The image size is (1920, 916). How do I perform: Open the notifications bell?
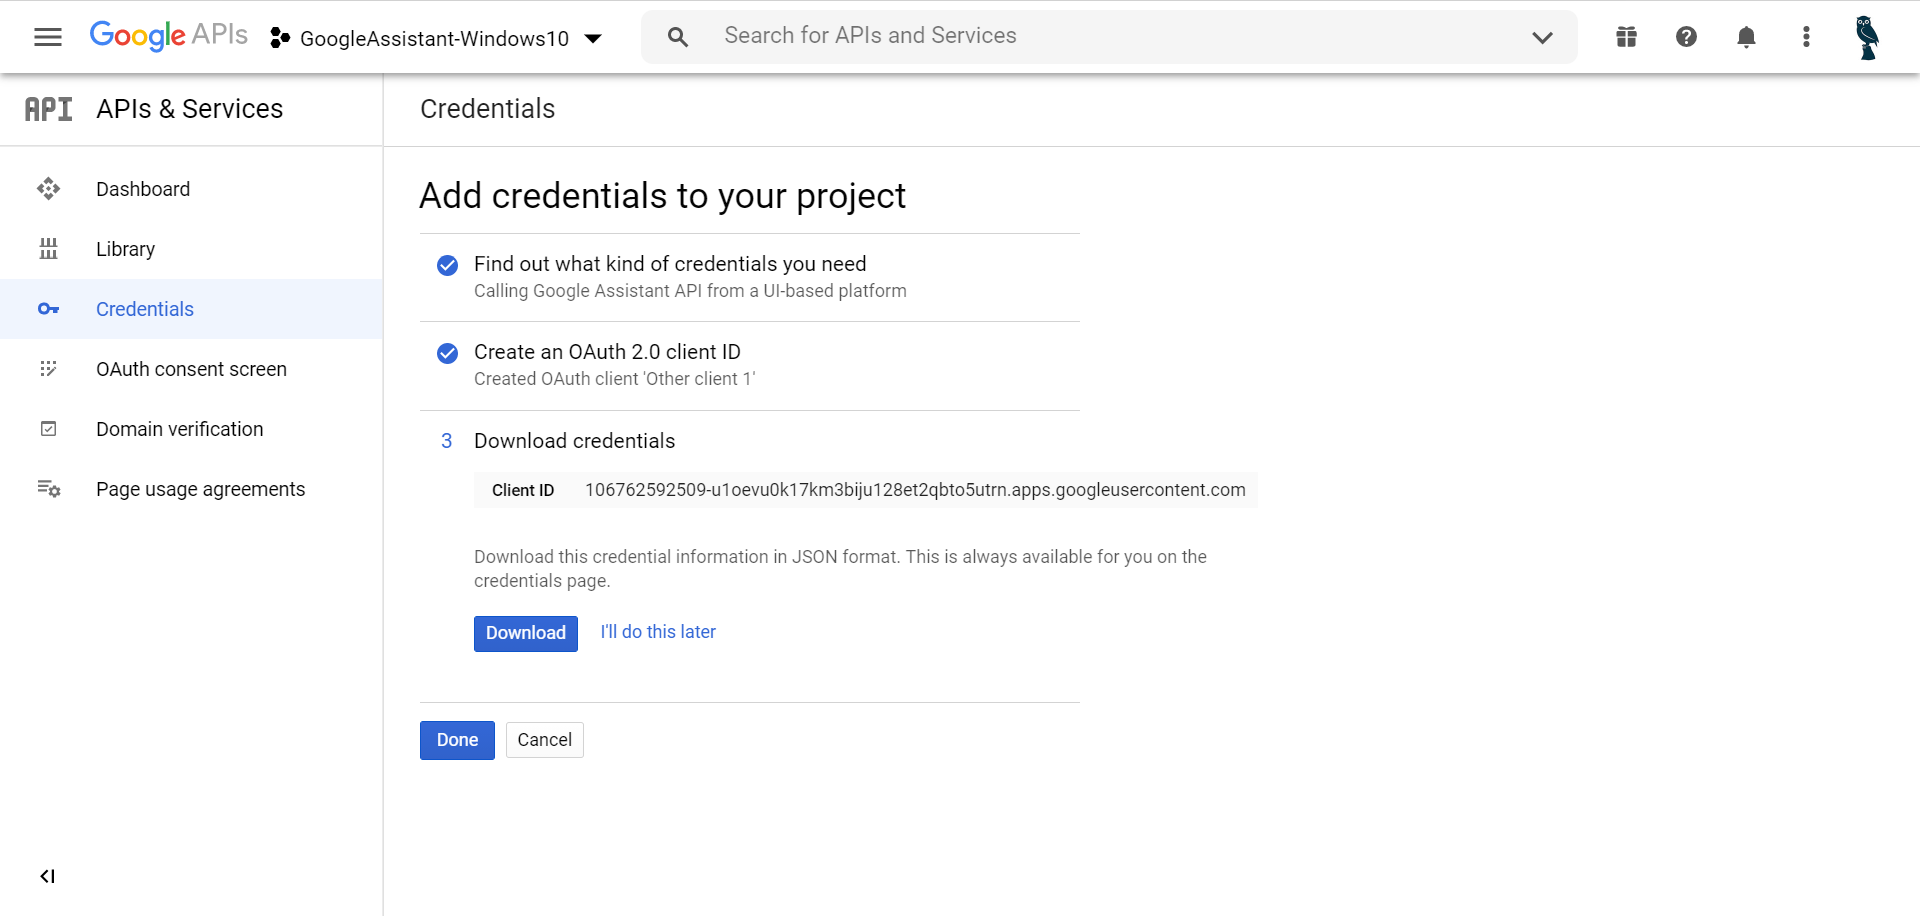click(x=1746, y=37)
